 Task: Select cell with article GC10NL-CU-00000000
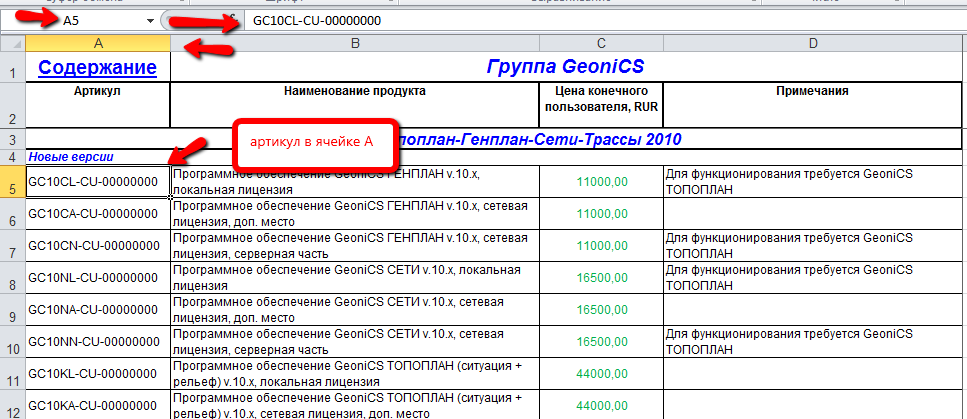pos(97,278)
